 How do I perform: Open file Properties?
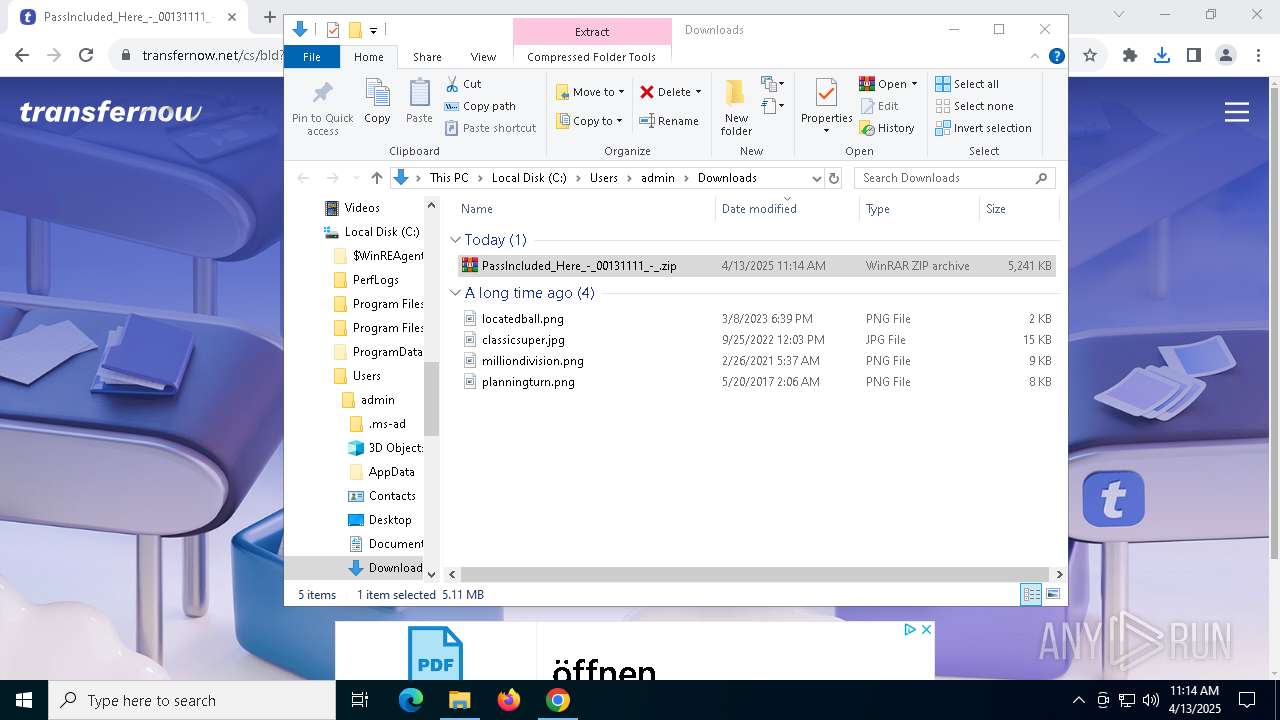[x=826, y=104]
